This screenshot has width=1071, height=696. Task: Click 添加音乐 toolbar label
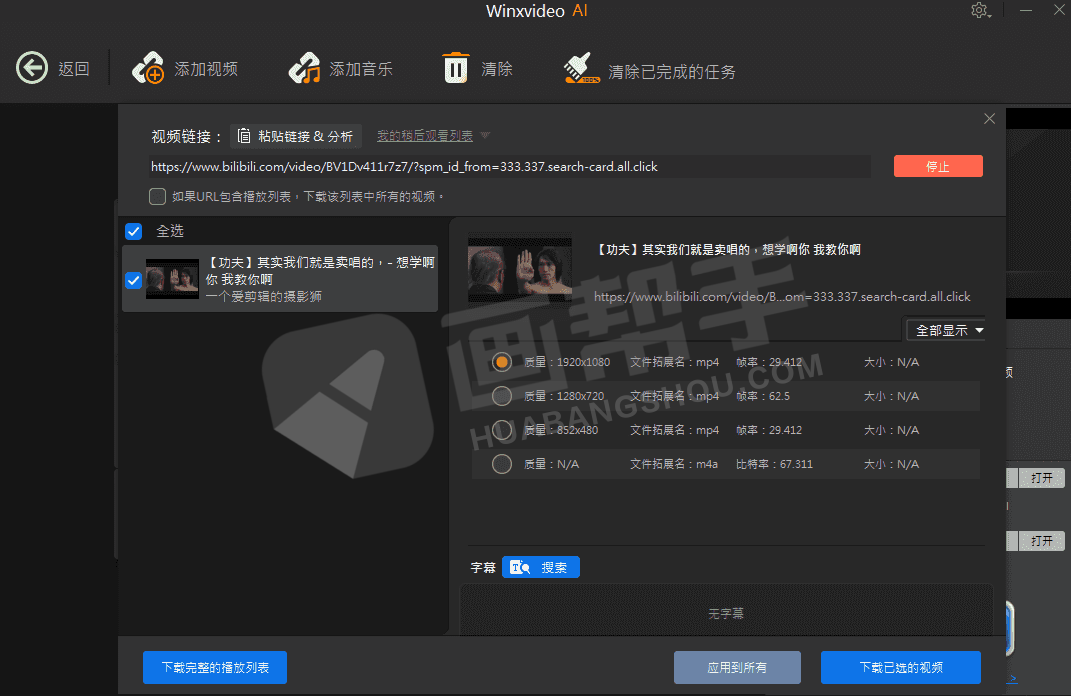[x=361, y=69]
